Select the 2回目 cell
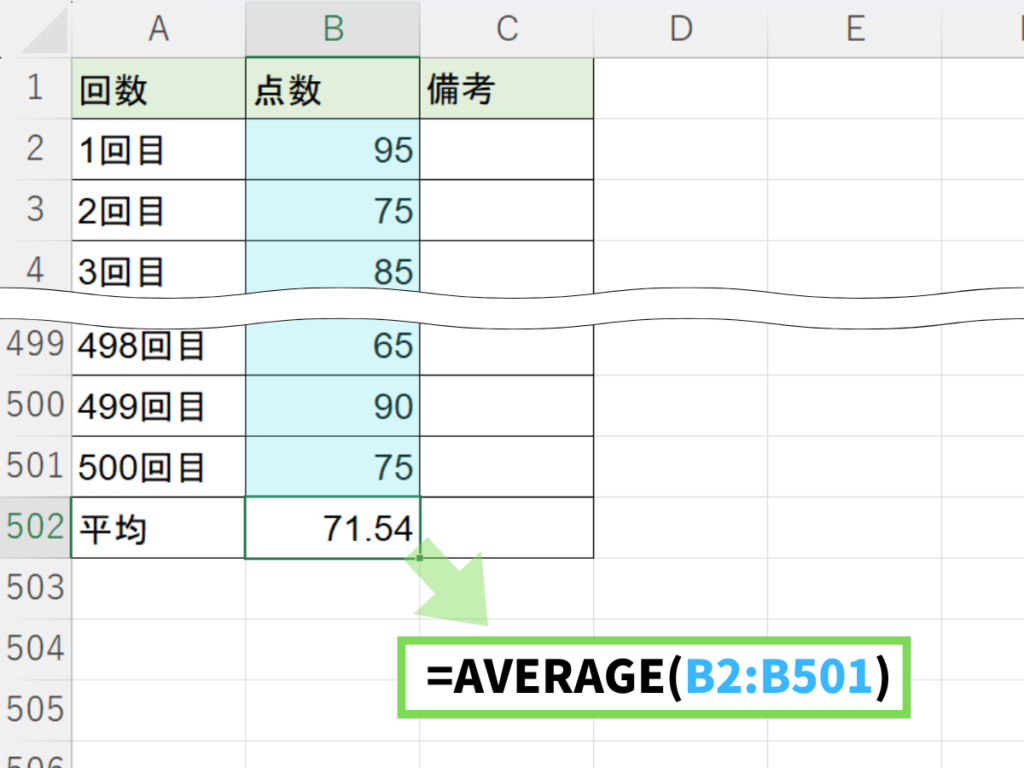 pos(158,211)
